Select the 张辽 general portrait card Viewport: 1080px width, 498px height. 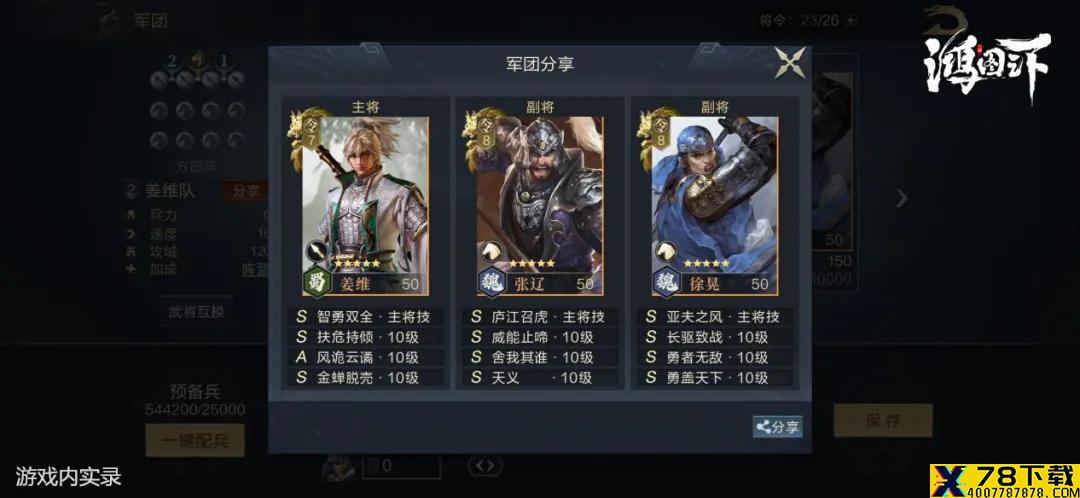pyautogui.click(x=540, y=205)
